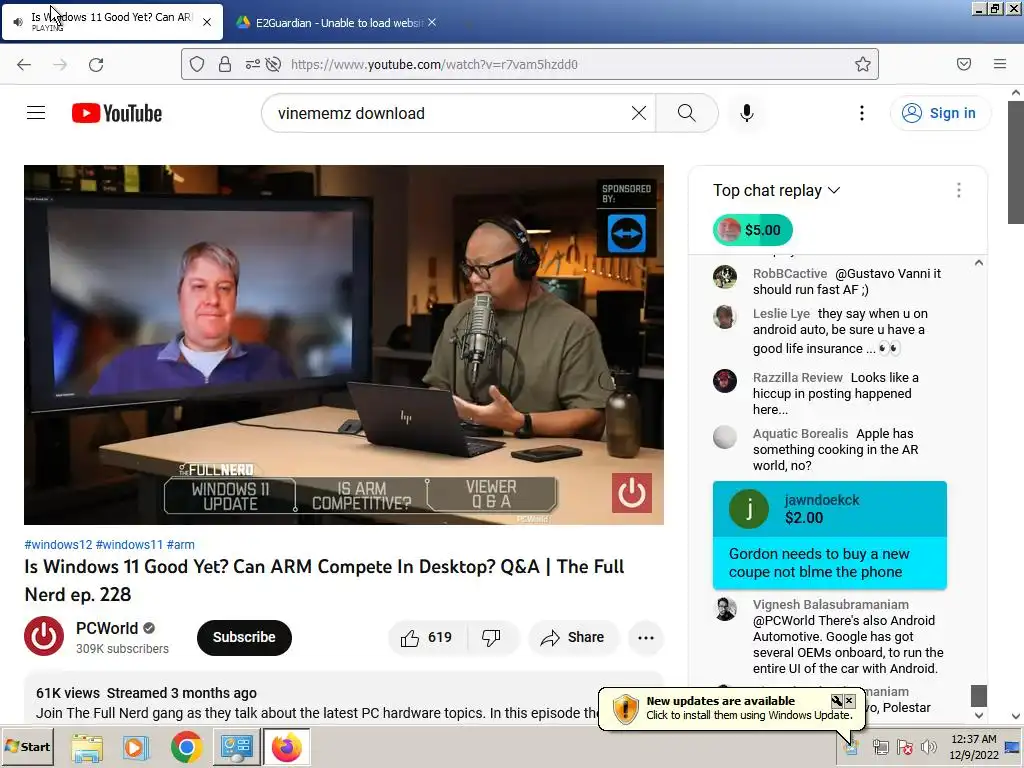This screenshot has height=768, width=1024.
Task: Open YouTube settings three-dot menu
Action: [x=861, y=113]
